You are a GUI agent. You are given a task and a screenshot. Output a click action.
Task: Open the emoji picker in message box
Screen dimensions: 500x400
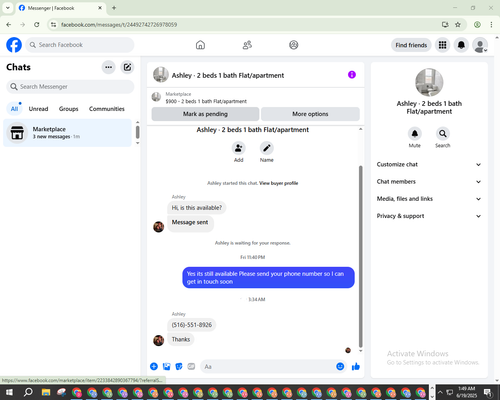tap(340, 366)
